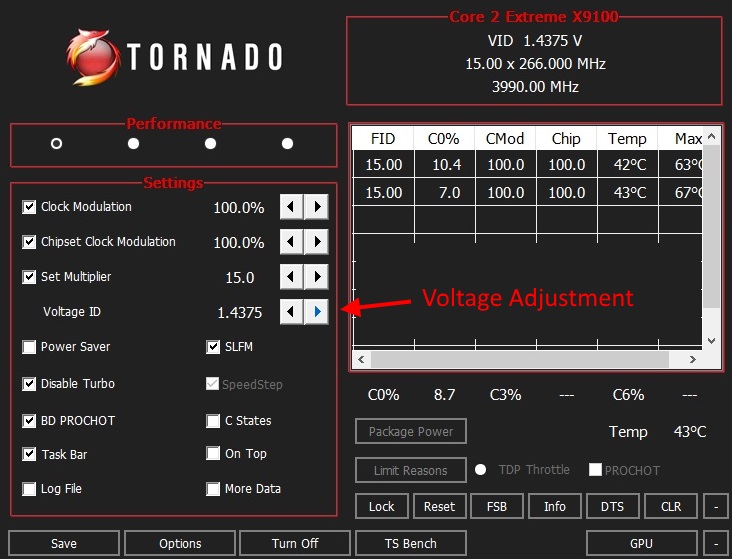Enable On Top checkbox
The width and height of the screenshot is (732, 559).
(213, 453)
